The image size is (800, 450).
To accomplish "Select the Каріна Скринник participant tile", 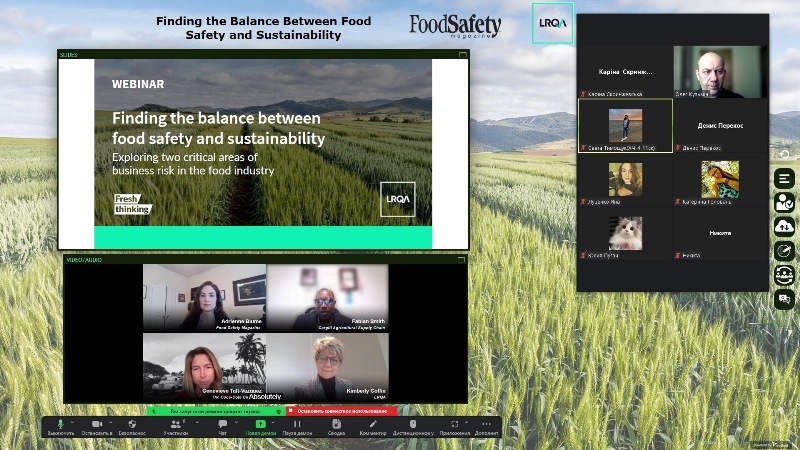I will (x=626, y=71).
